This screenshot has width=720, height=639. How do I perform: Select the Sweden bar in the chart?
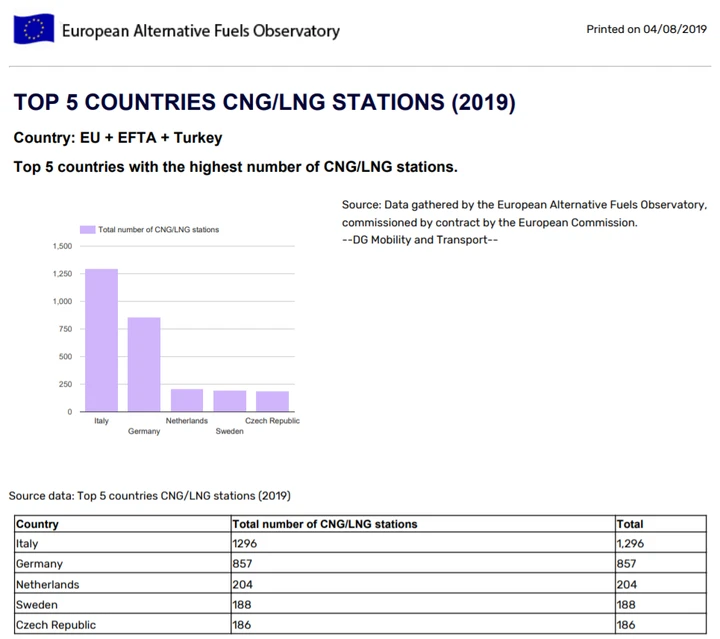230,401
